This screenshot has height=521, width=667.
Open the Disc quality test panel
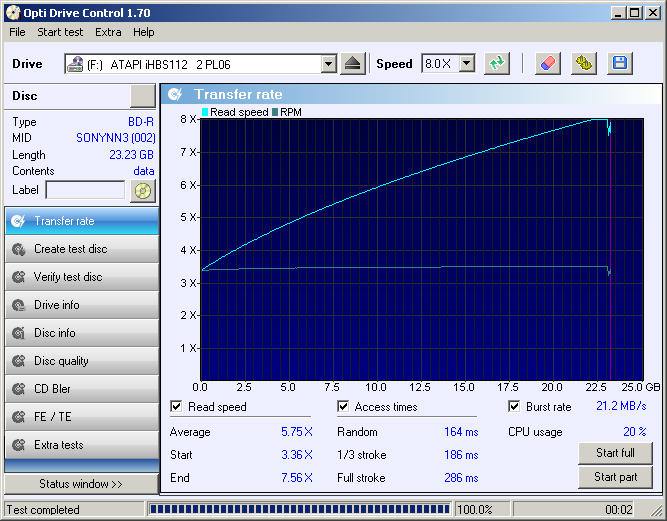point(80,361)
